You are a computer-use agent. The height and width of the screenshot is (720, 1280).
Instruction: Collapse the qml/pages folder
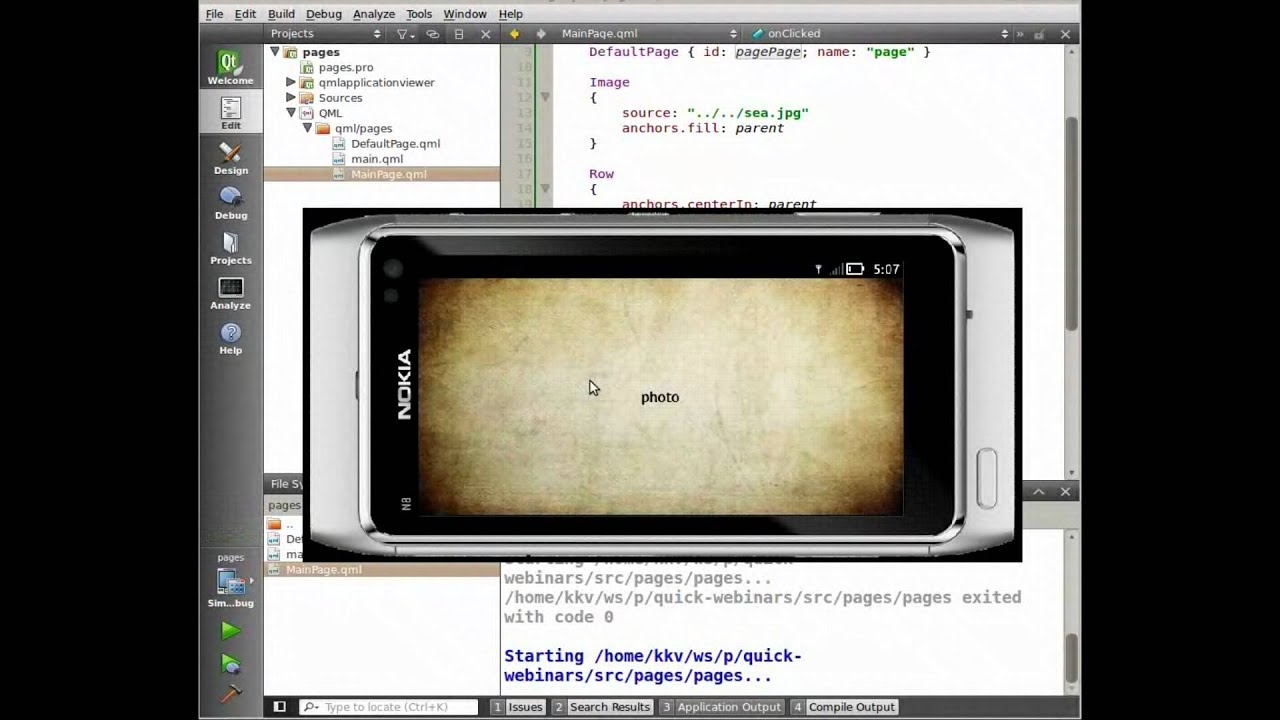click(307, 128)
